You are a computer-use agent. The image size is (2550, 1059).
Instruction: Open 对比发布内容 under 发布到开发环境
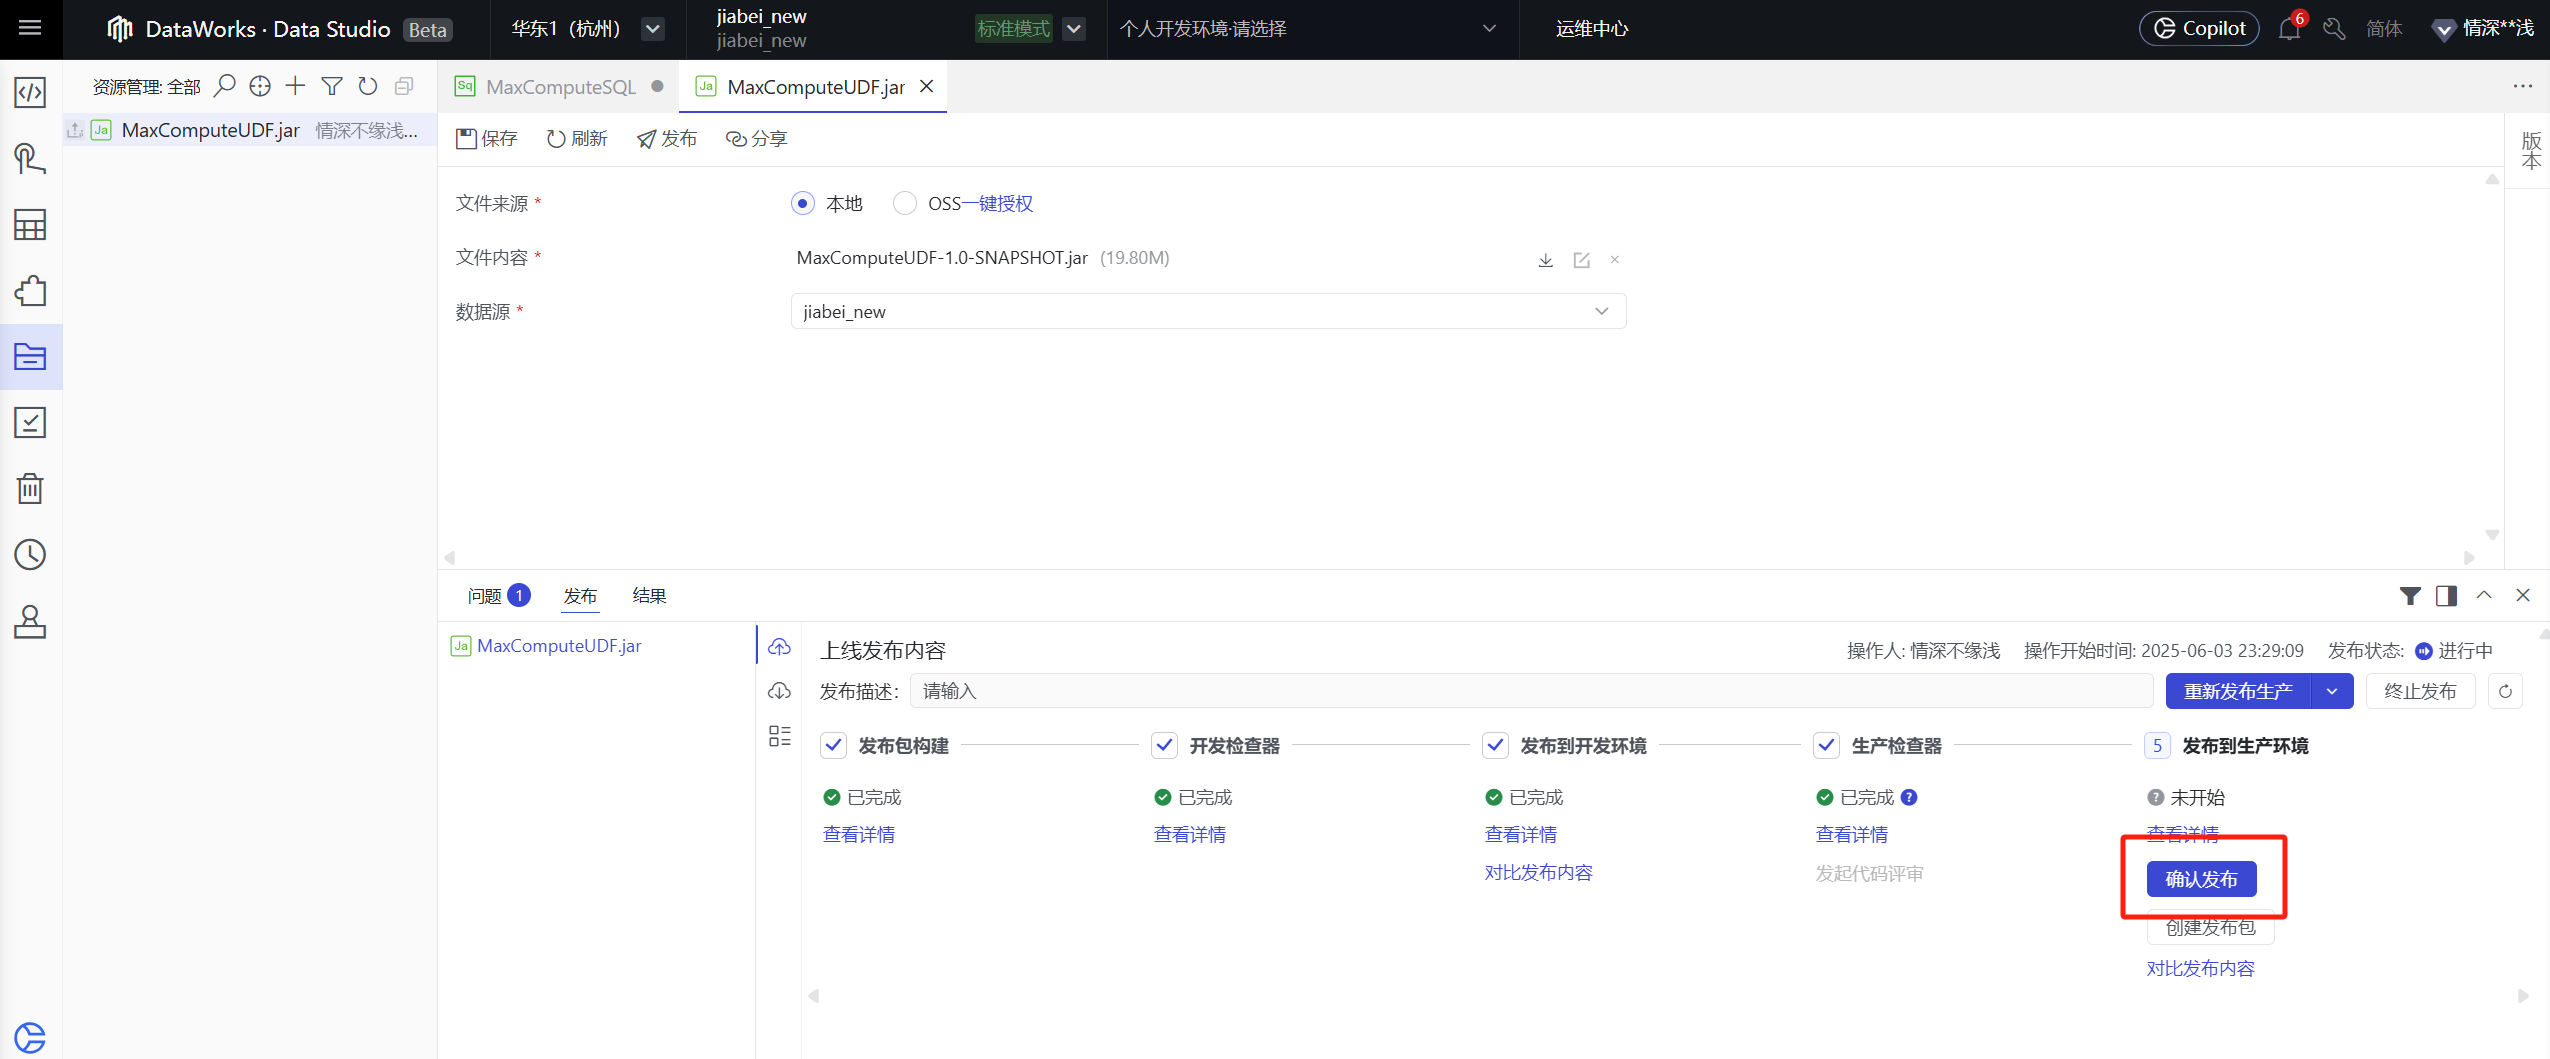[1538, 872]
